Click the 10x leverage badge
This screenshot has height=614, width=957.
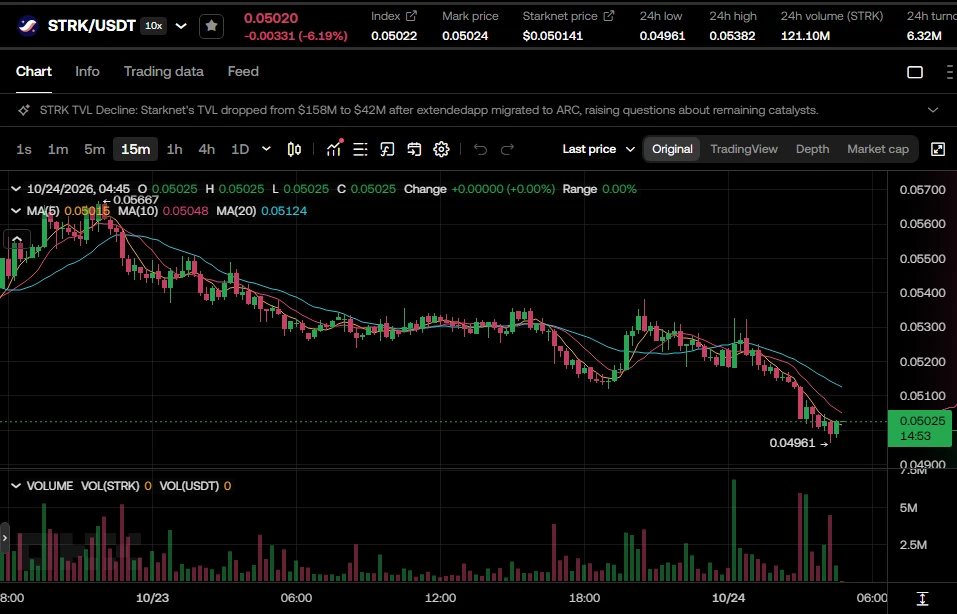coord(153,26)
